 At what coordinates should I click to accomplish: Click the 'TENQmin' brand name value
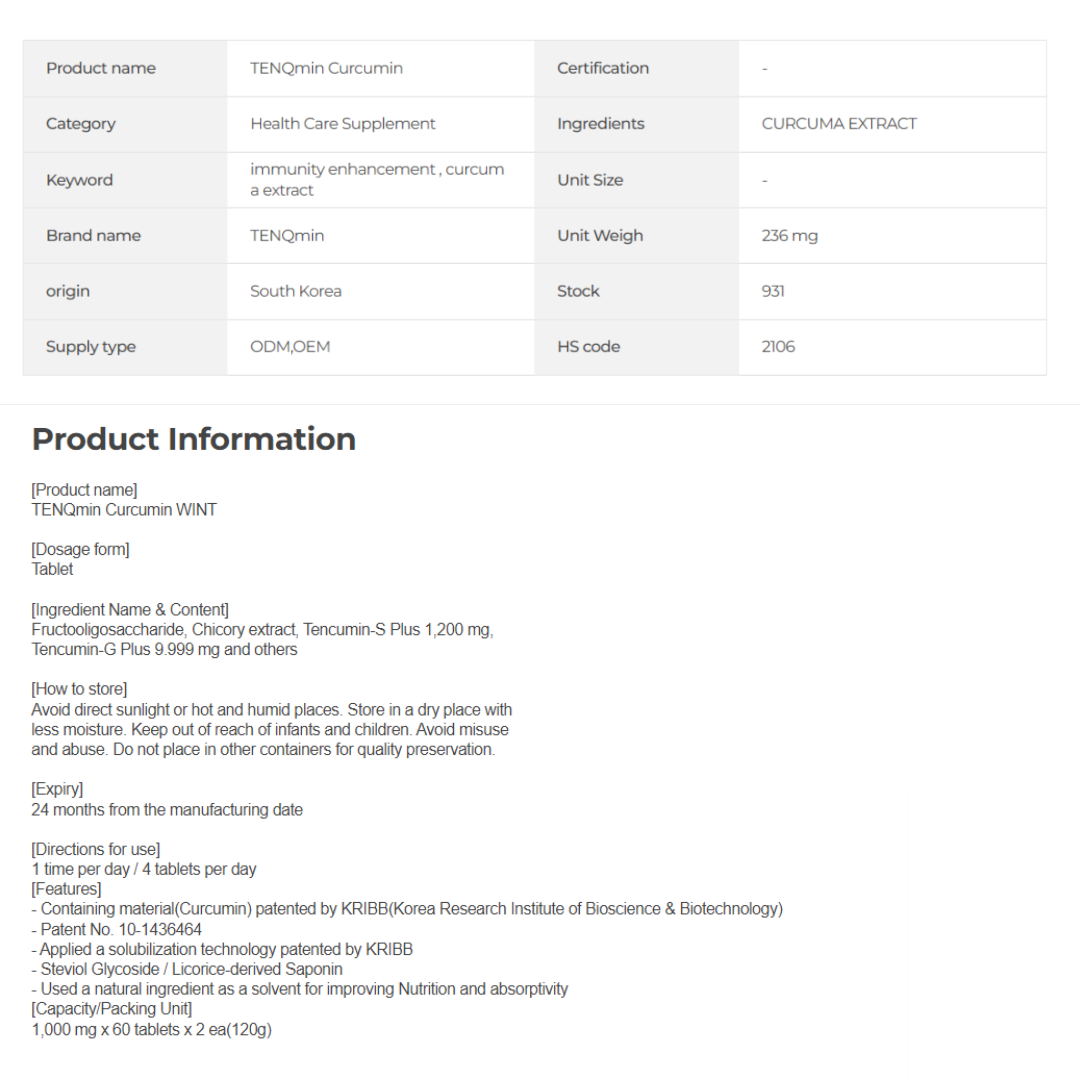click(x=287, y=236)
